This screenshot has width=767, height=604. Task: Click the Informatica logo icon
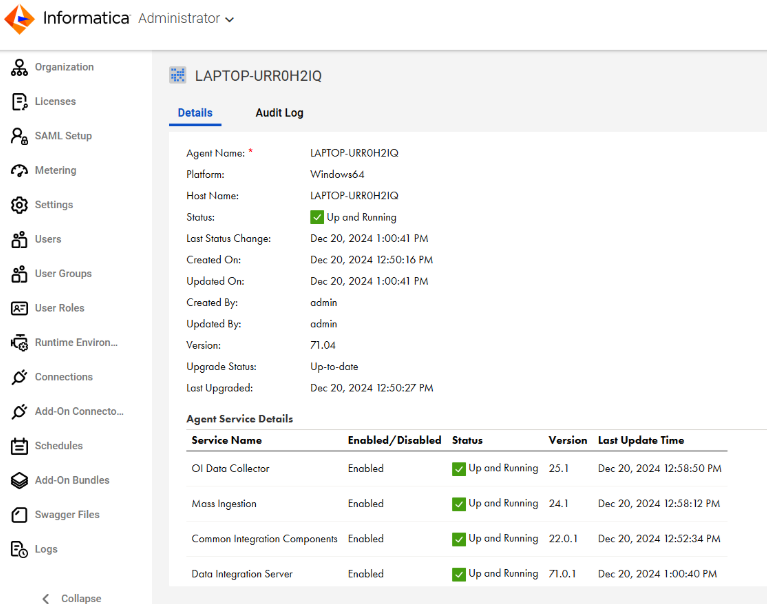pyautogui.click(x=19, y=19)
